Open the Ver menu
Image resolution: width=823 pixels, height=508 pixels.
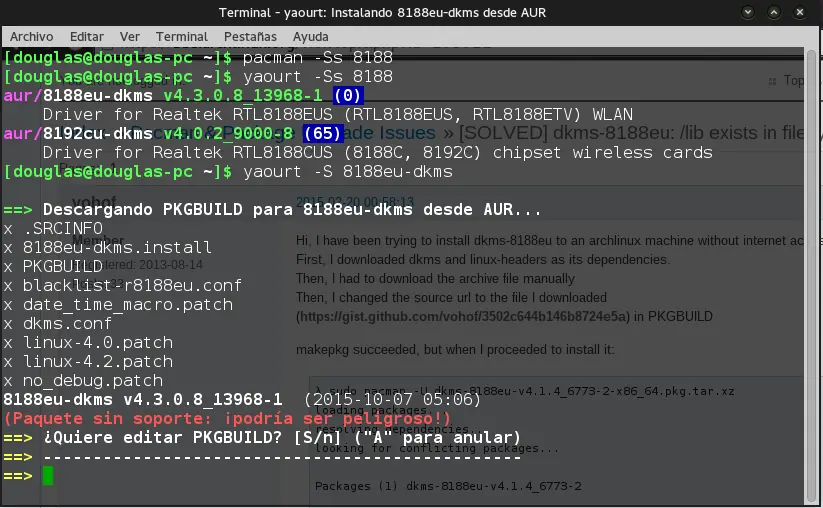[130, 37]
